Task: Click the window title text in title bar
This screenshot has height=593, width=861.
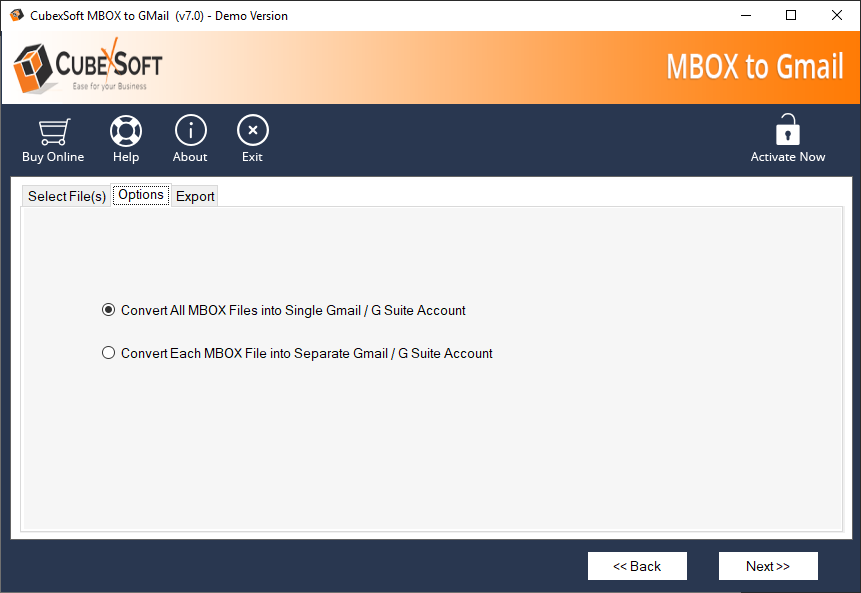Action: pos(160,16)
